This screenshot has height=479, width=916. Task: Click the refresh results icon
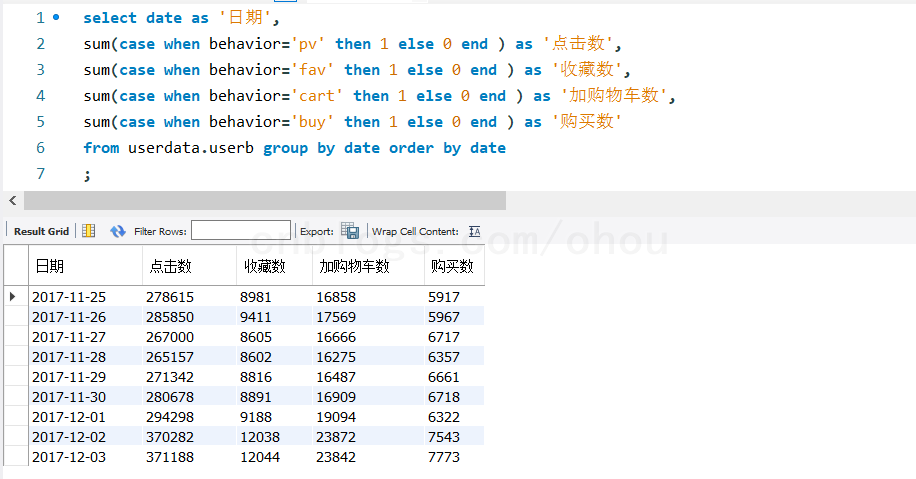click(117, 231)
